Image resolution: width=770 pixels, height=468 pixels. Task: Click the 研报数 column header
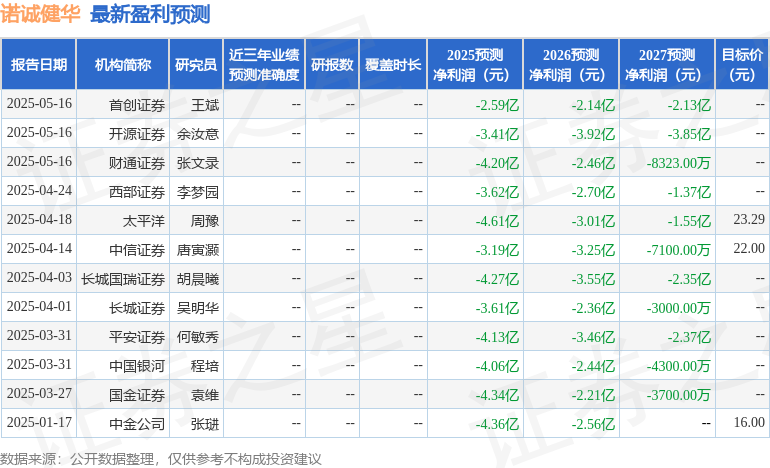tap(332, 64)
